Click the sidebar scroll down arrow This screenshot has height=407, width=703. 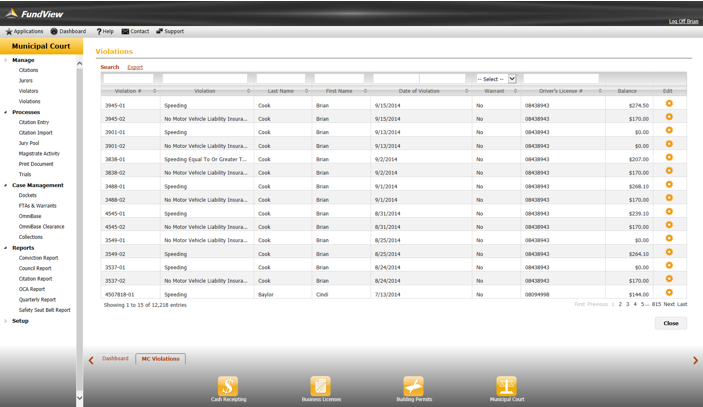point(79,398)
